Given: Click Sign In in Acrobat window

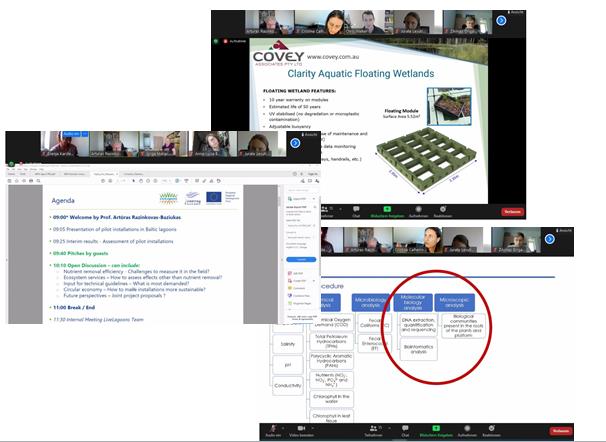Looking at the screenshot, I should click(x=312, y=174).
